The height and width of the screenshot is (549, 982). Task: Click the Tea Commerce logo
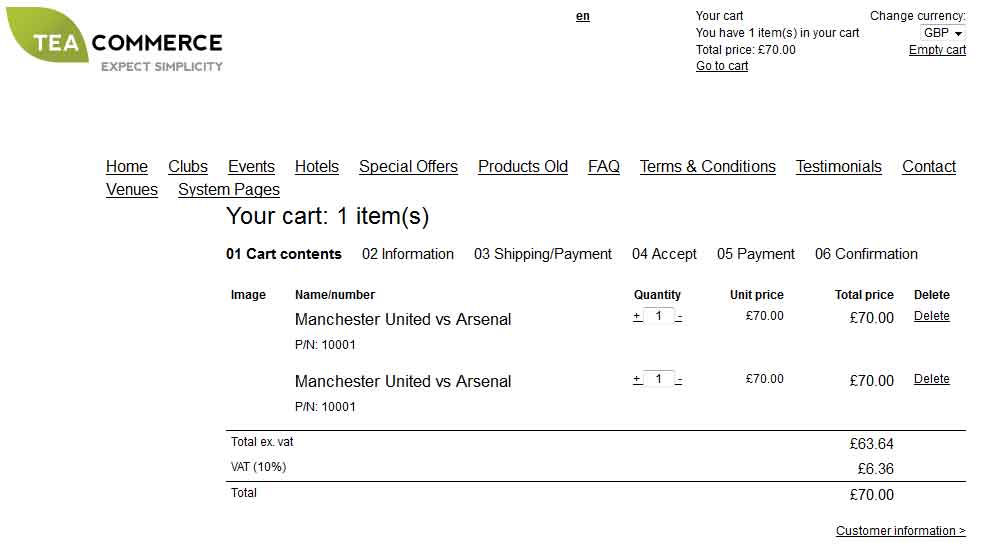pyautogui.click(x=114, y=41)
